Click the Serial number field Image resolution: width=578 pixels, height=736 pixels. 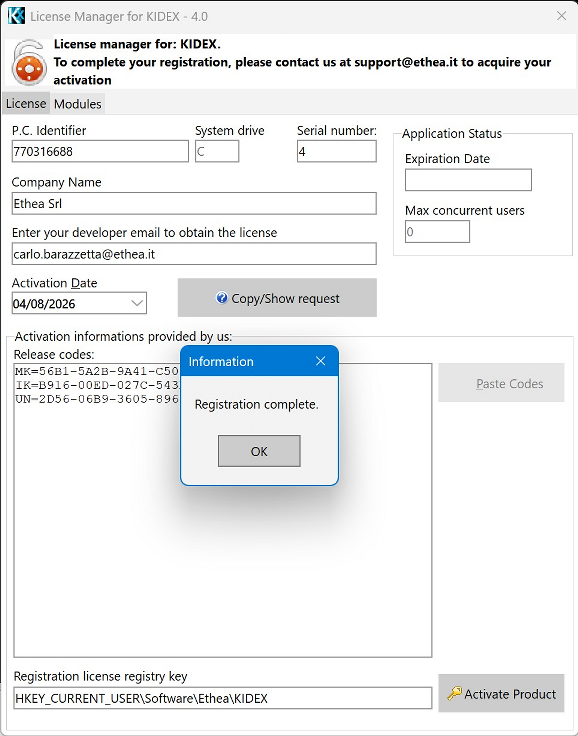[x=337, y=152]
